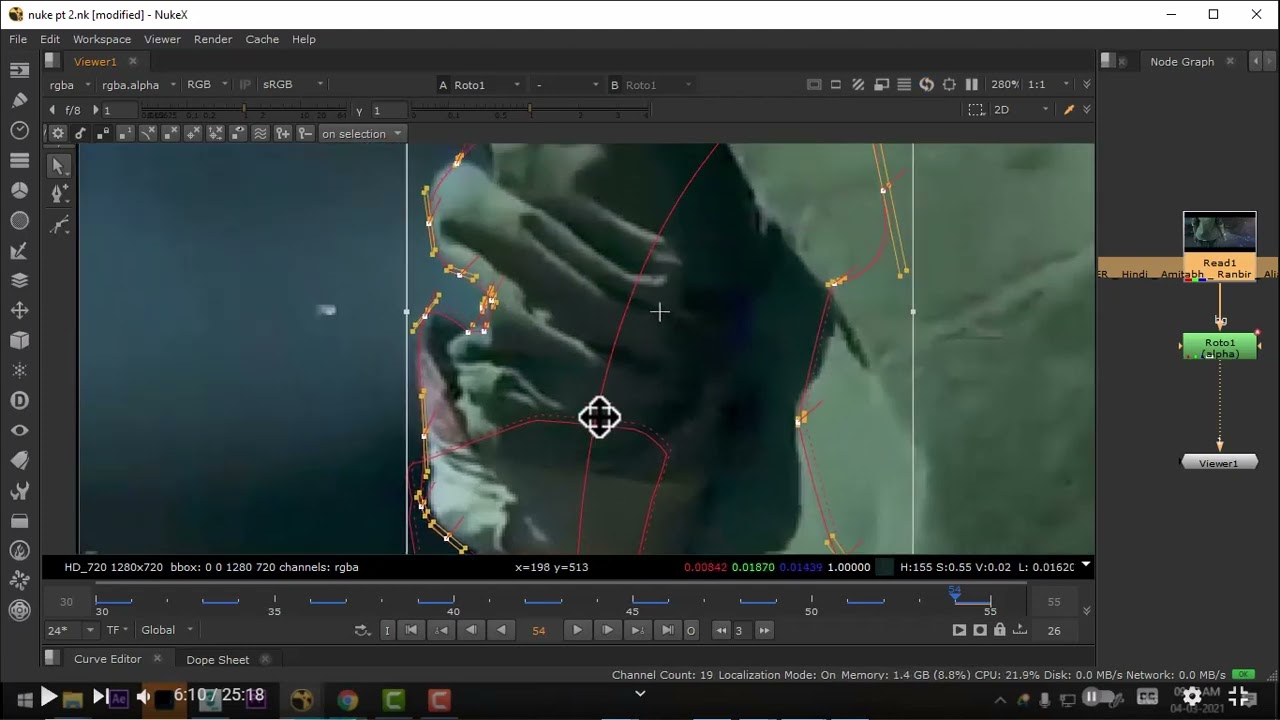1280x720 pixels.
Task: Open the Workspace menu
Action: 102,39
